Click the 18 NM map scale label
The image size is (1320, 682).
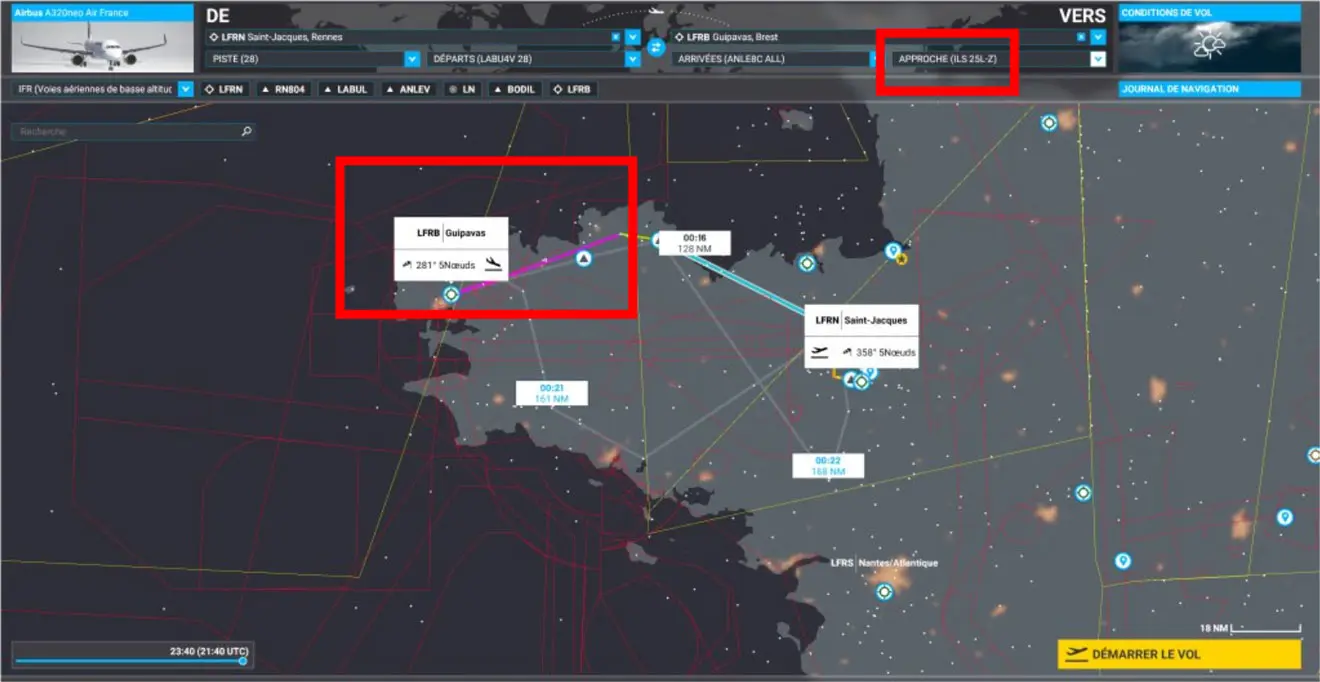[x=1214, y=628]
